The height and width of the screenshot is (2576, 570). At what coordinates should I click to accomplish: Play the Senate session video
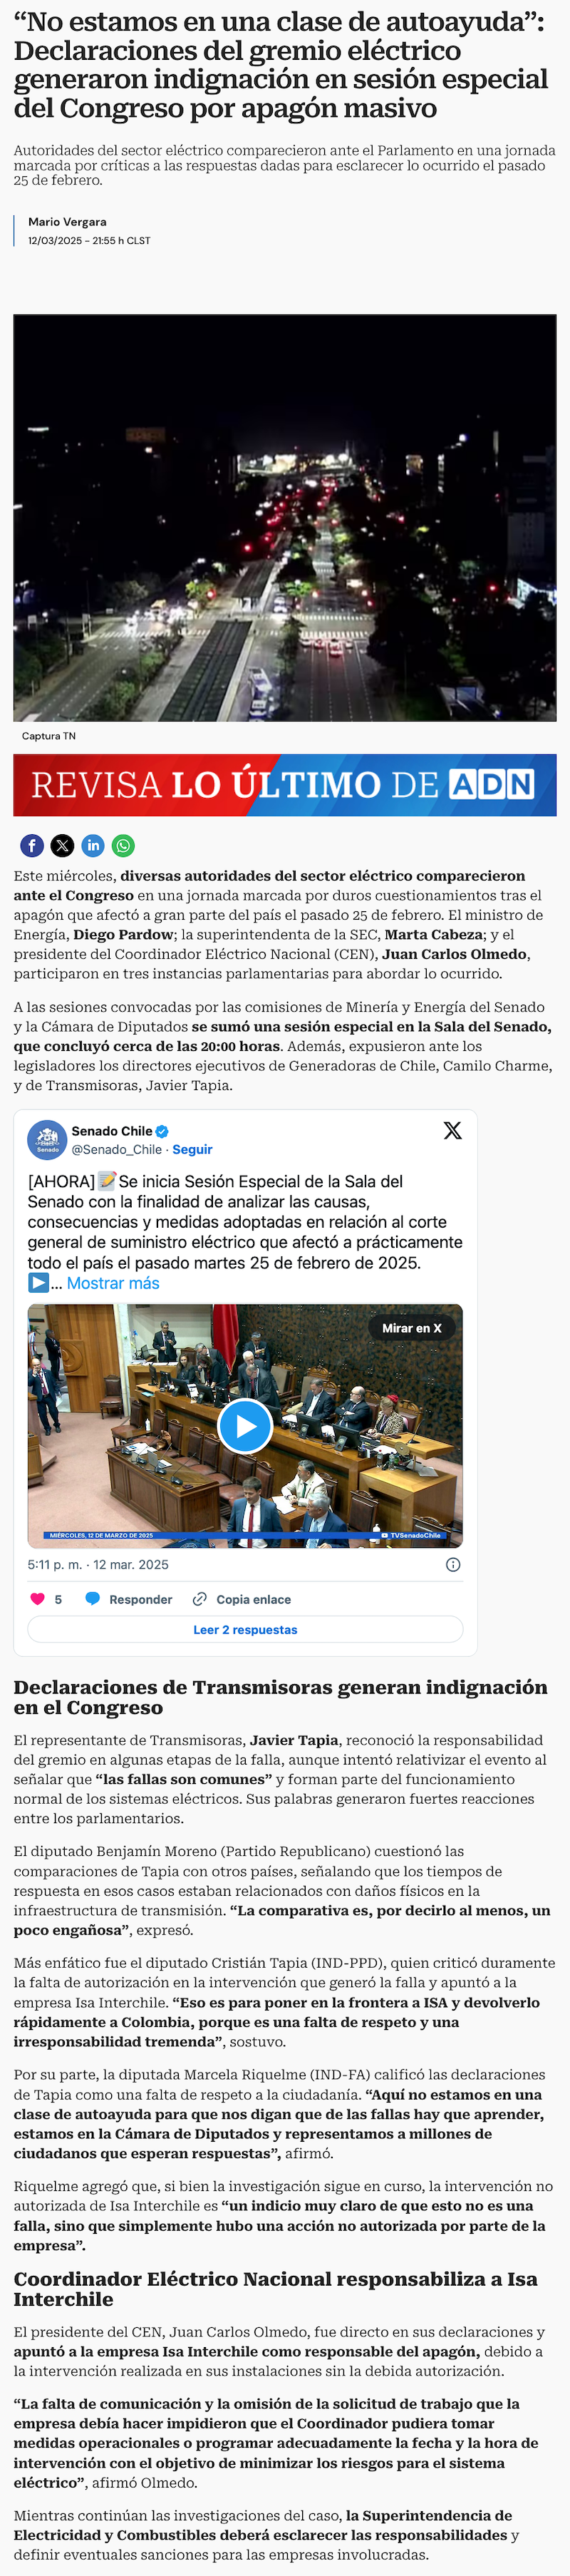point(245,1426)
